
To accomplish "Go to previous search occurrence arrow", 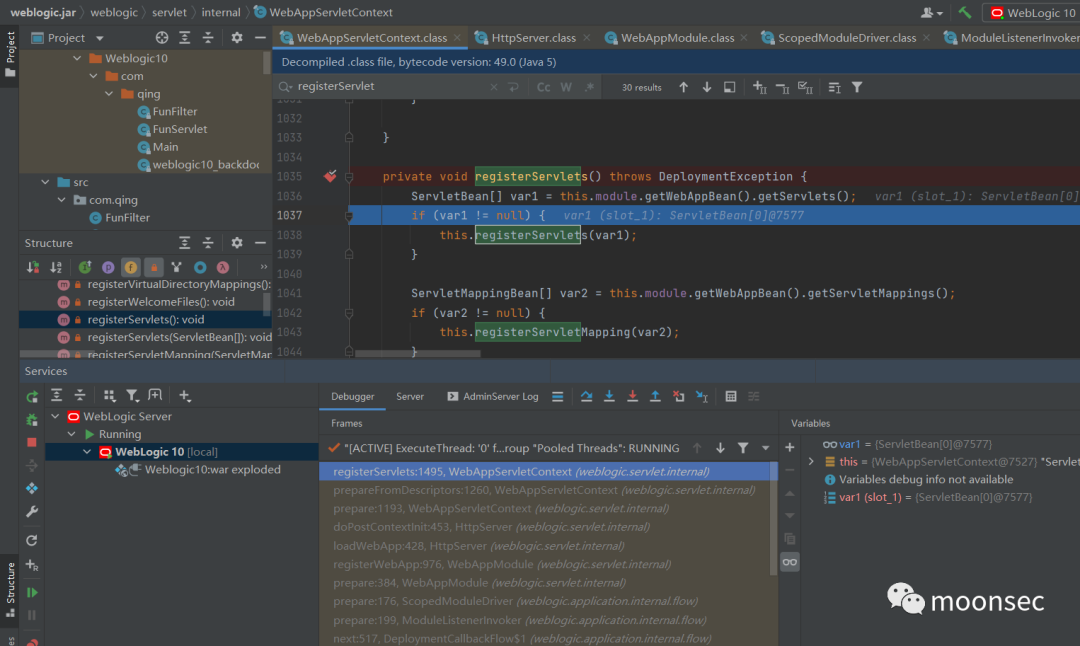I will 683,87.
